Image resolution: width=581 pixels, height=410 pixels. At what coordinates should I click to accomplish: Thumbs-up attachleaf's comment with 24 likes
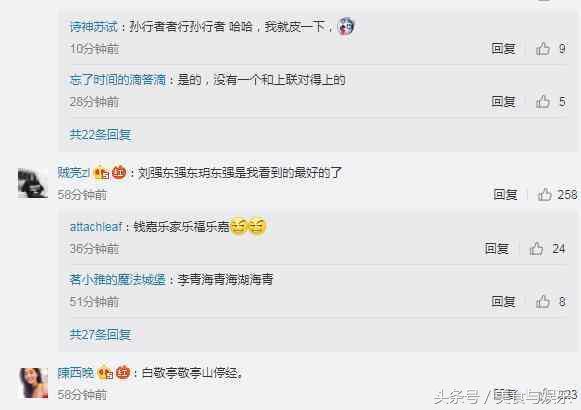536,248
